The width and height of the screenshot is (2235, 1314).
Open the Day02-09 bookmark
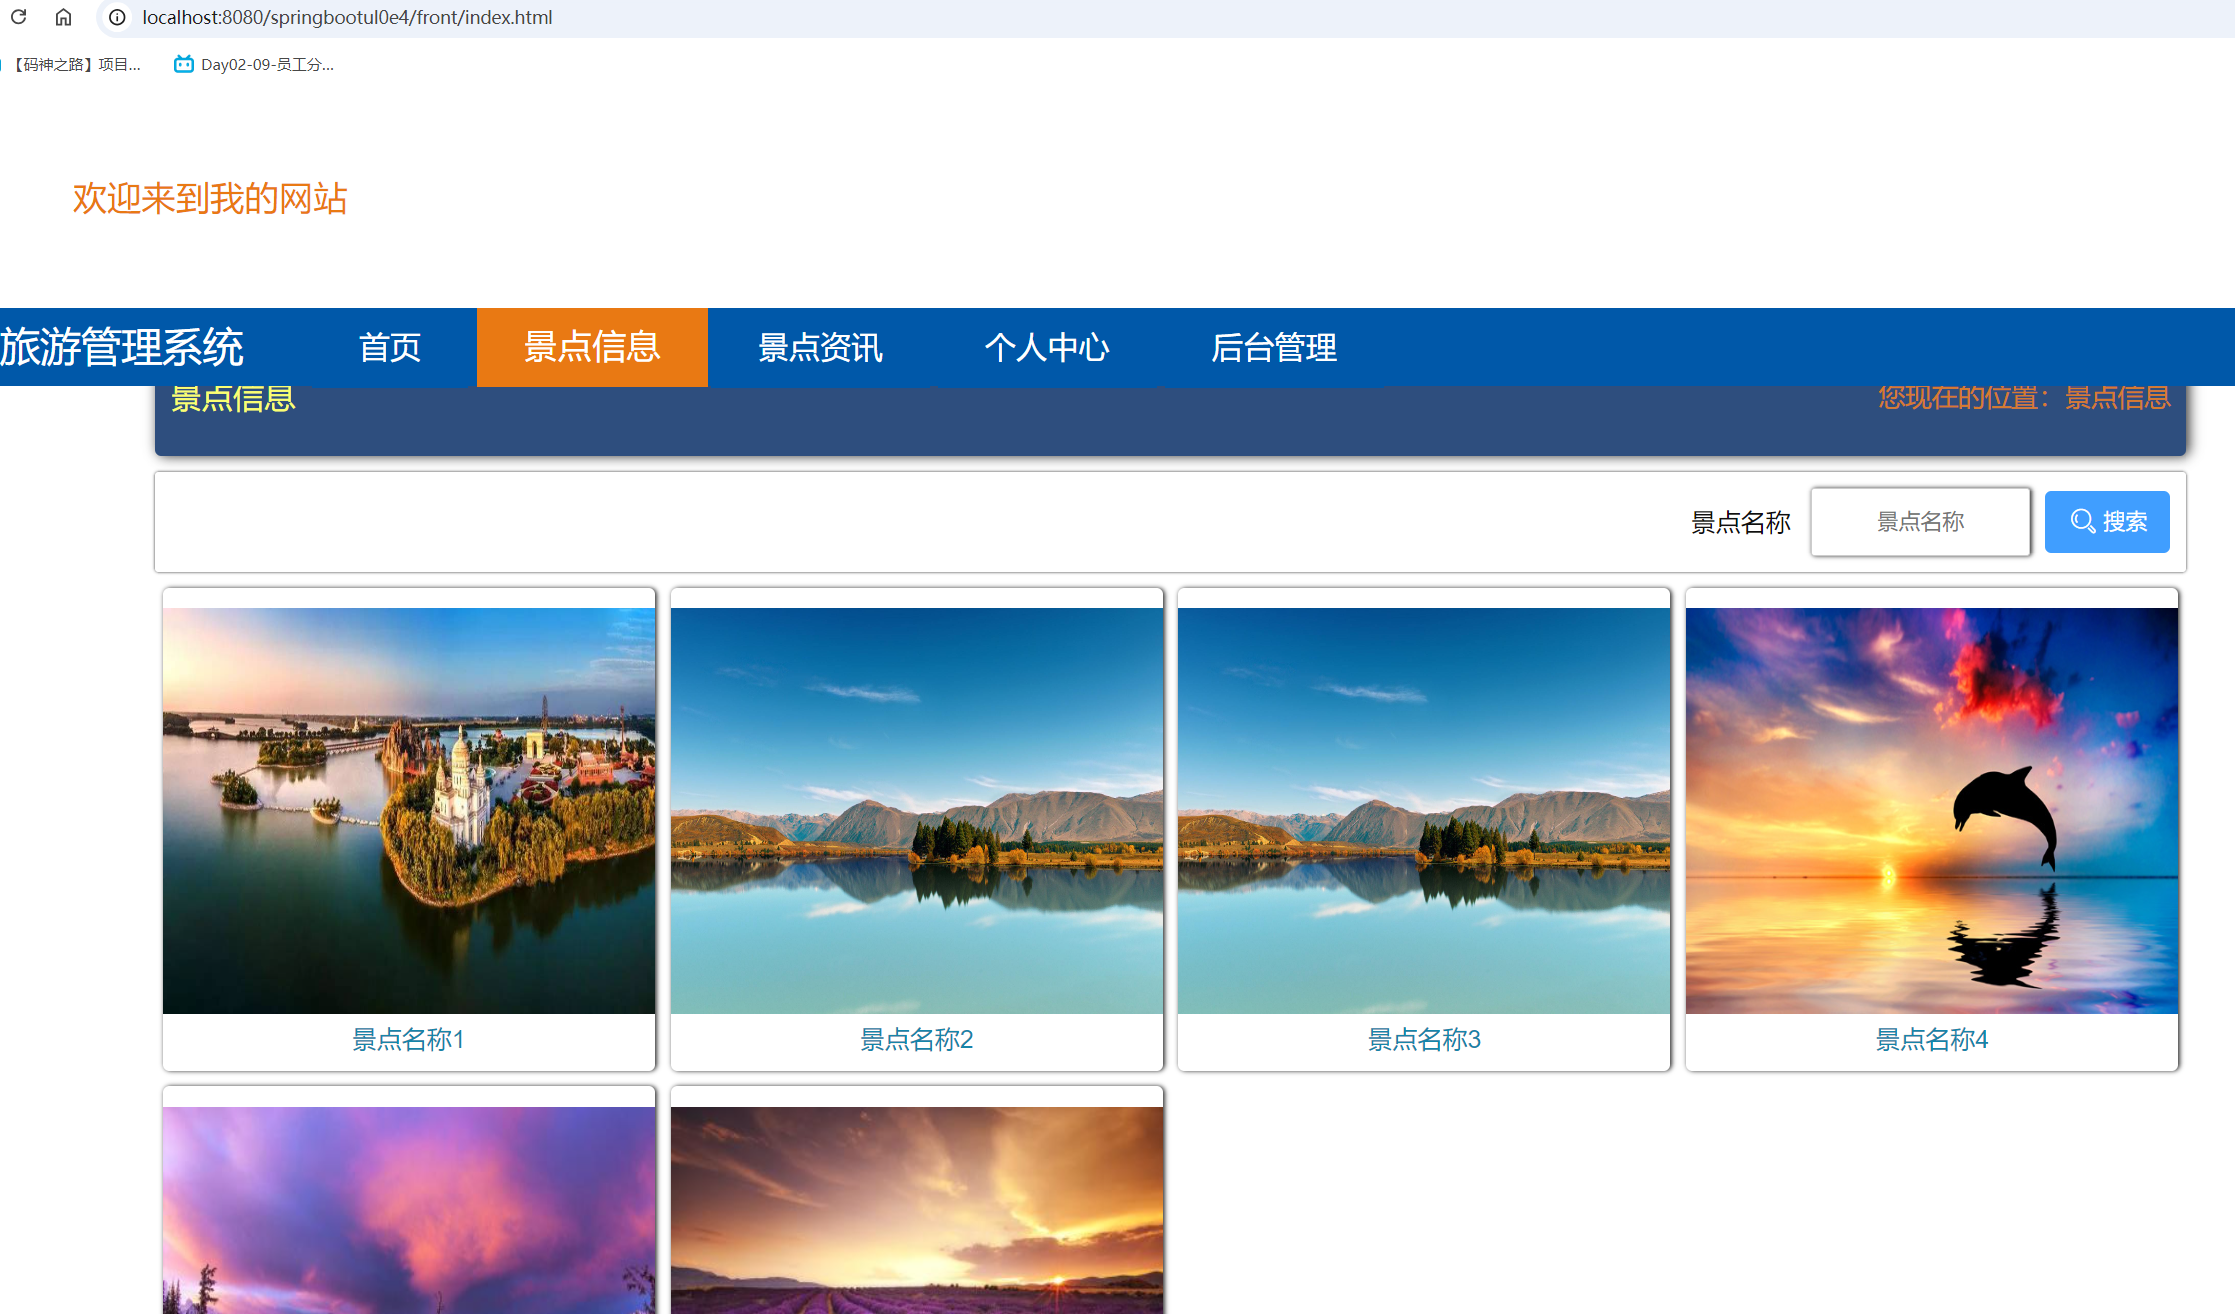255,65
